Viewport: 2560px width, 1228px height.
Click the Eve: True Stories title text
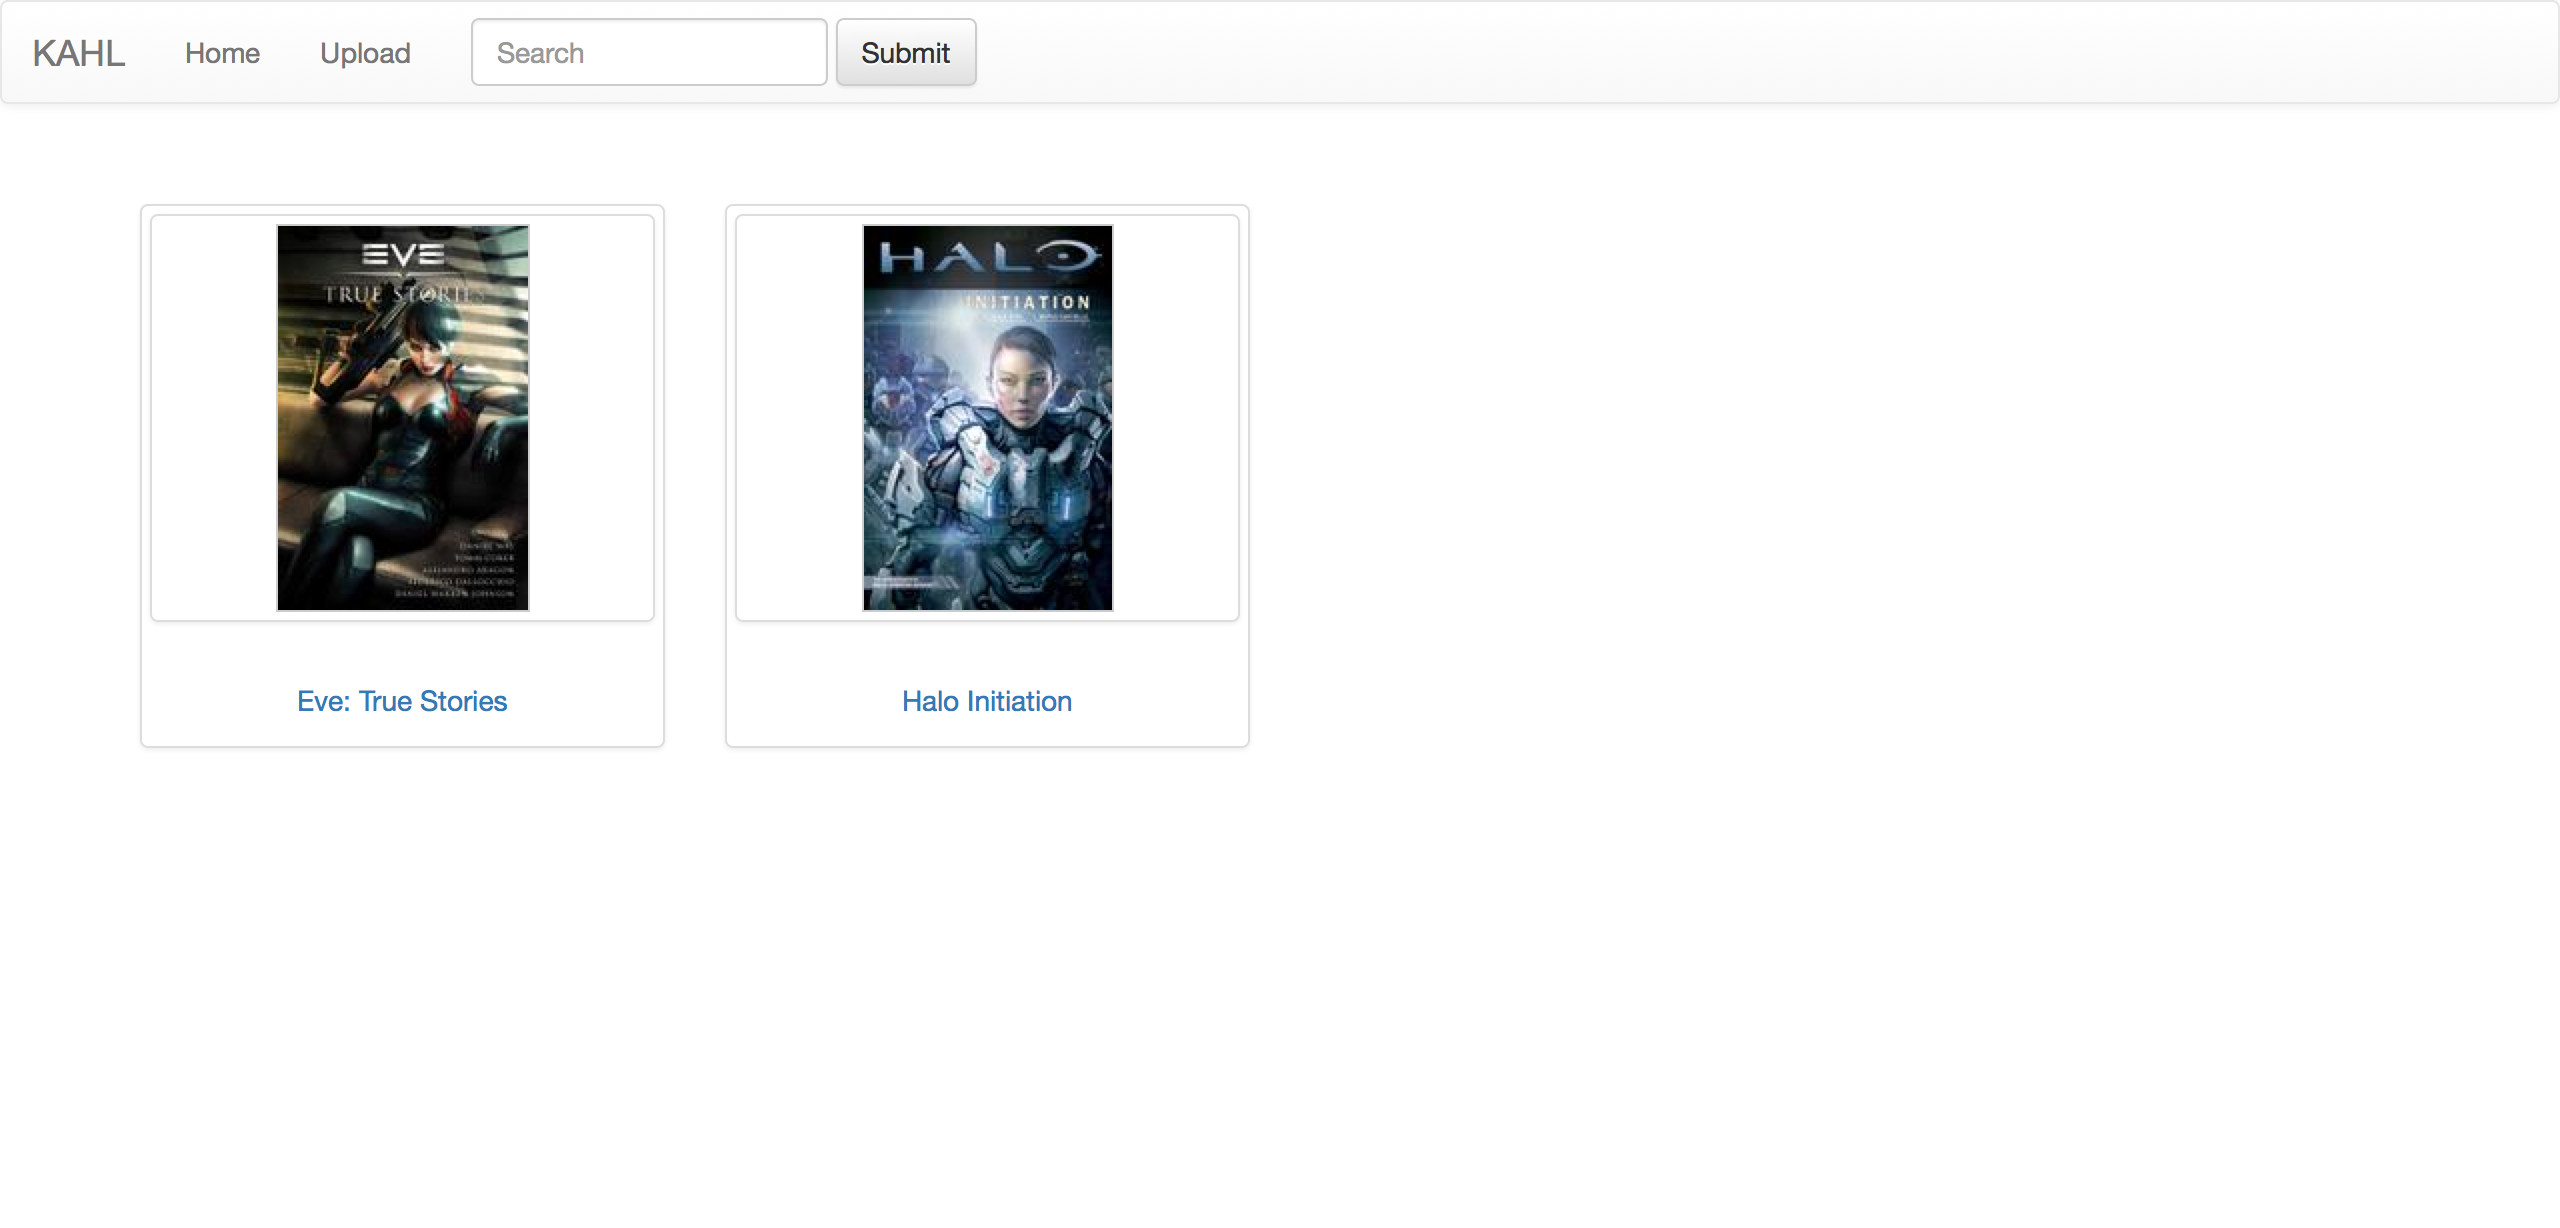tap(402, 701)
